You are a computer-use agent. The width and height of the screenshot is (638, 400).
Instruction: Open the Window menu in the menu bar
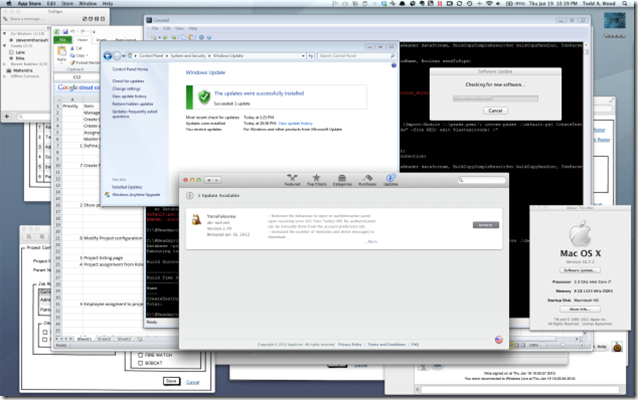click(x=88, y=3)
